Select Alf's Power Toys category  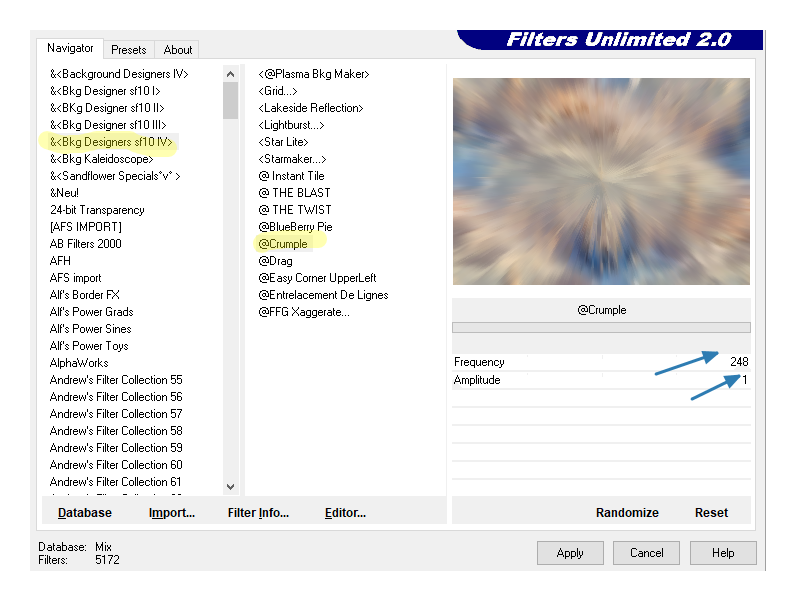pyautogui.click(x=89, y=346)
